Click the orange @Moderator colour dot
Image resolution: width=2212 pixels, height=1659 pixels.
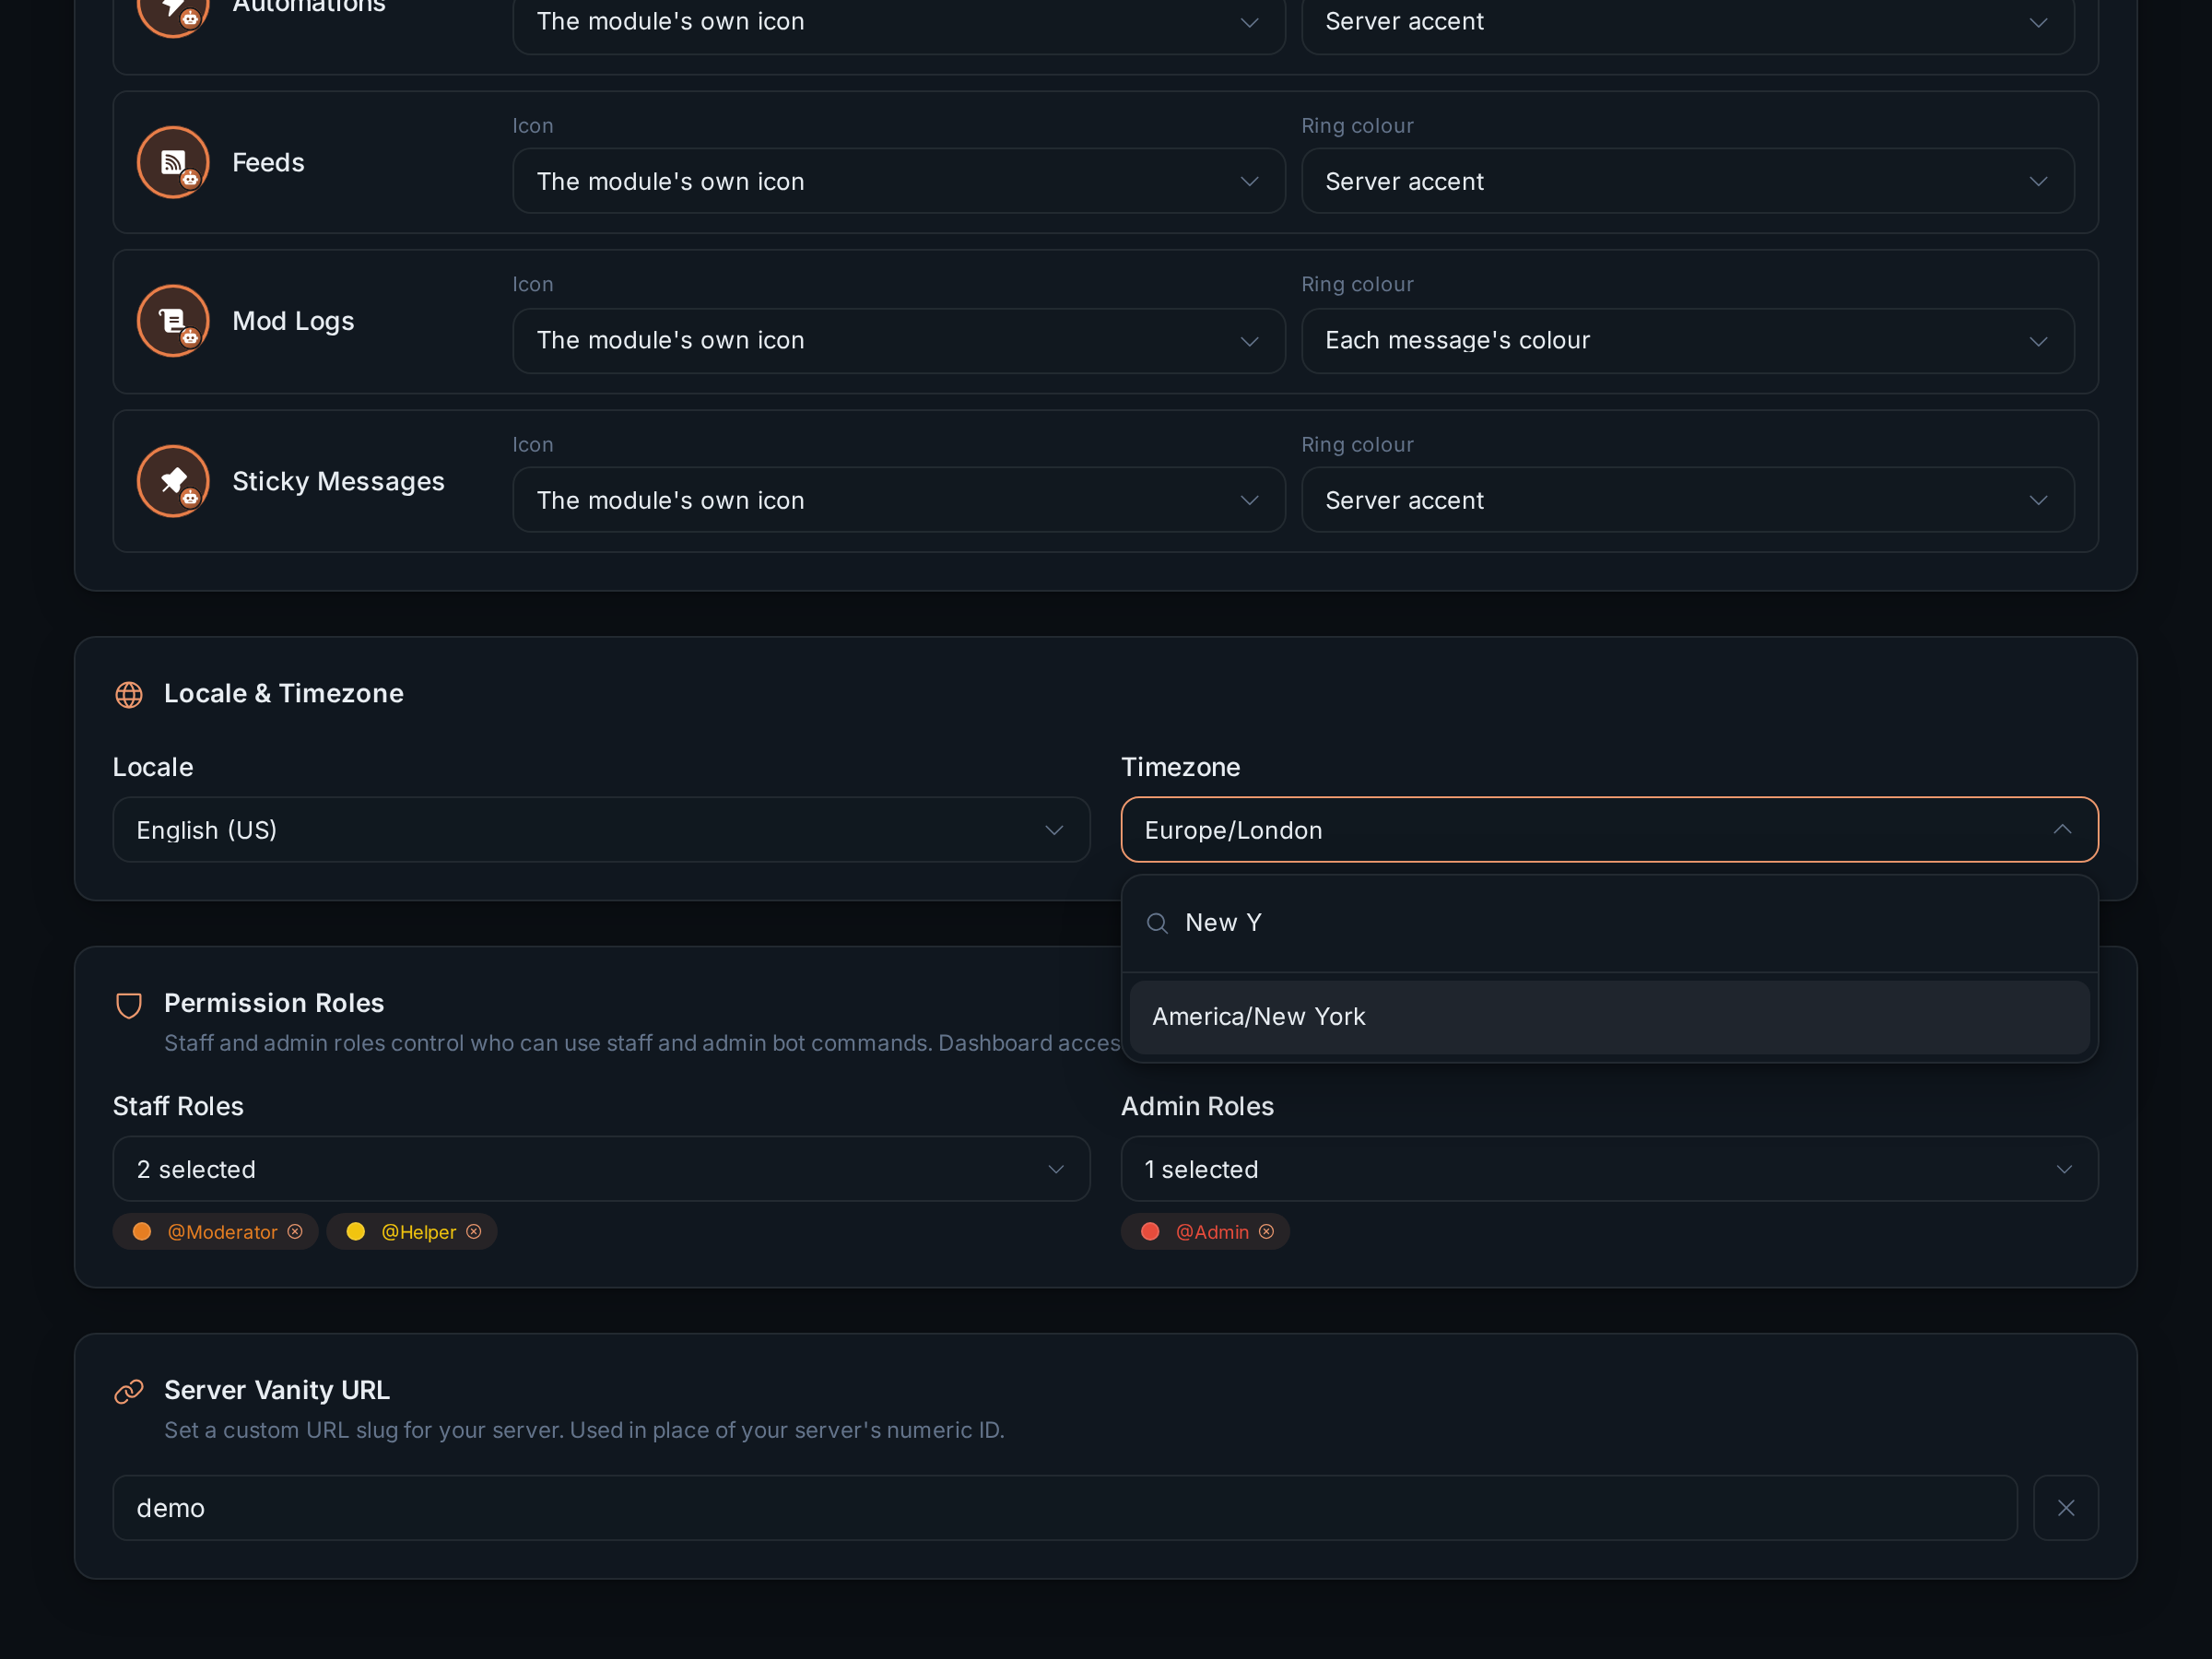coord(142,1231)
